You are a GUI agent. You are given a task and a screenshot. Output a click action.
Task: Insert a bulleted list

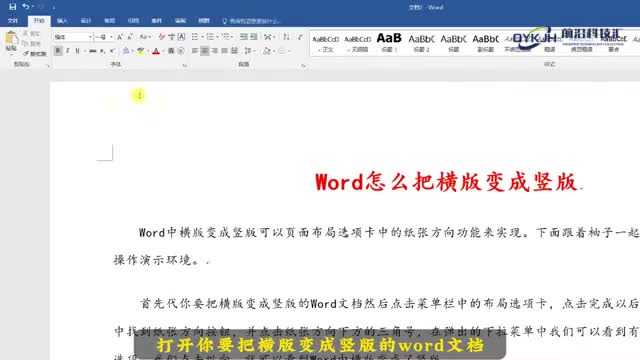click(195, 37)
